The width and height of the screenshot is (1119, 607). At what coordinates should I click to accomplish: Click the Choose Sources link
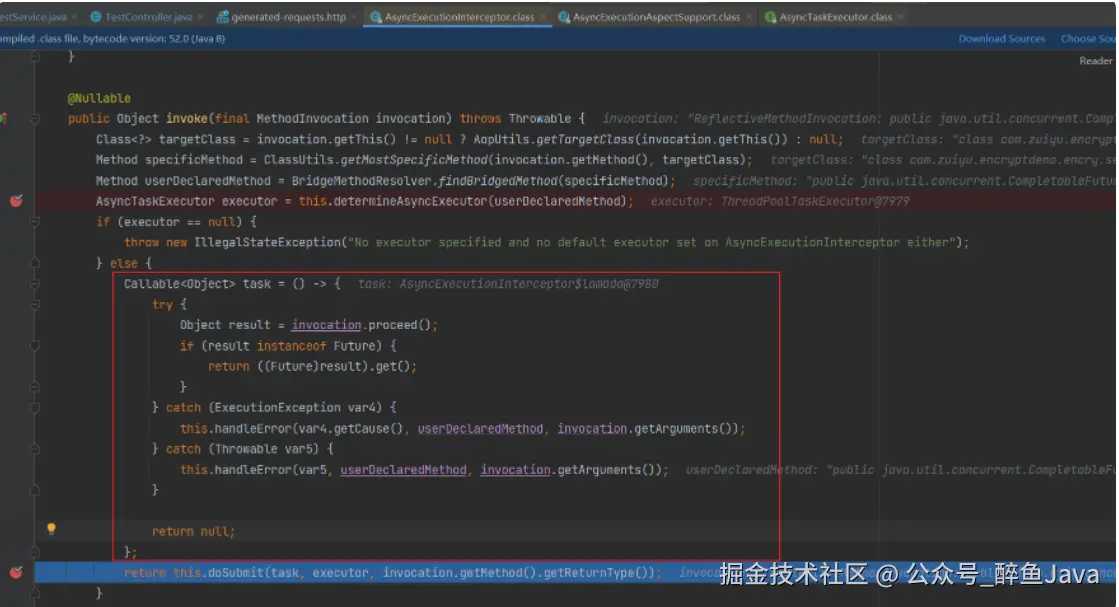1089,39
